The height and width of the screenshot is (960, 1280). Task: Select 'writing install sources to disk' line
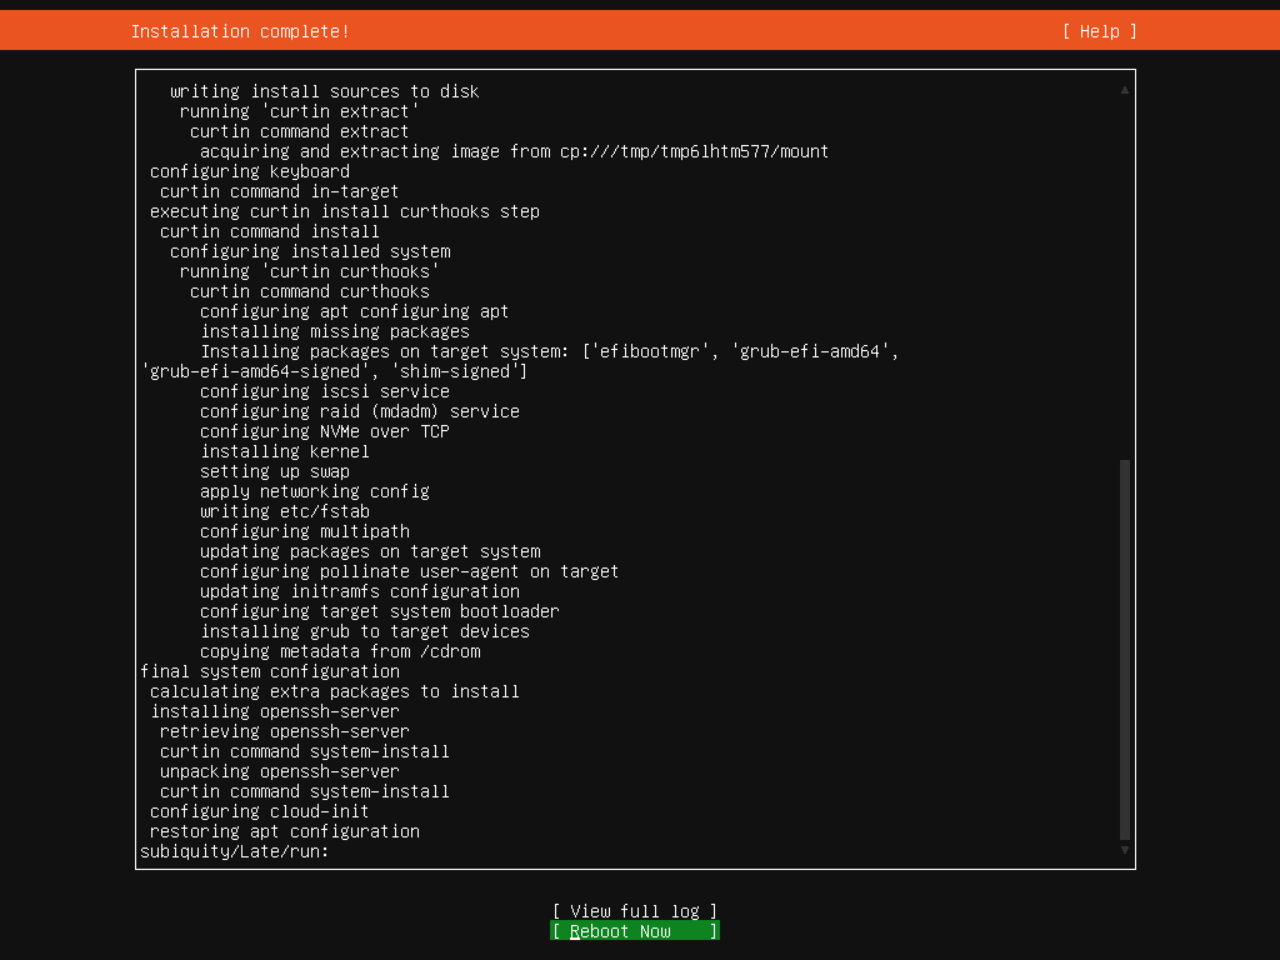[x=325, y=91]
